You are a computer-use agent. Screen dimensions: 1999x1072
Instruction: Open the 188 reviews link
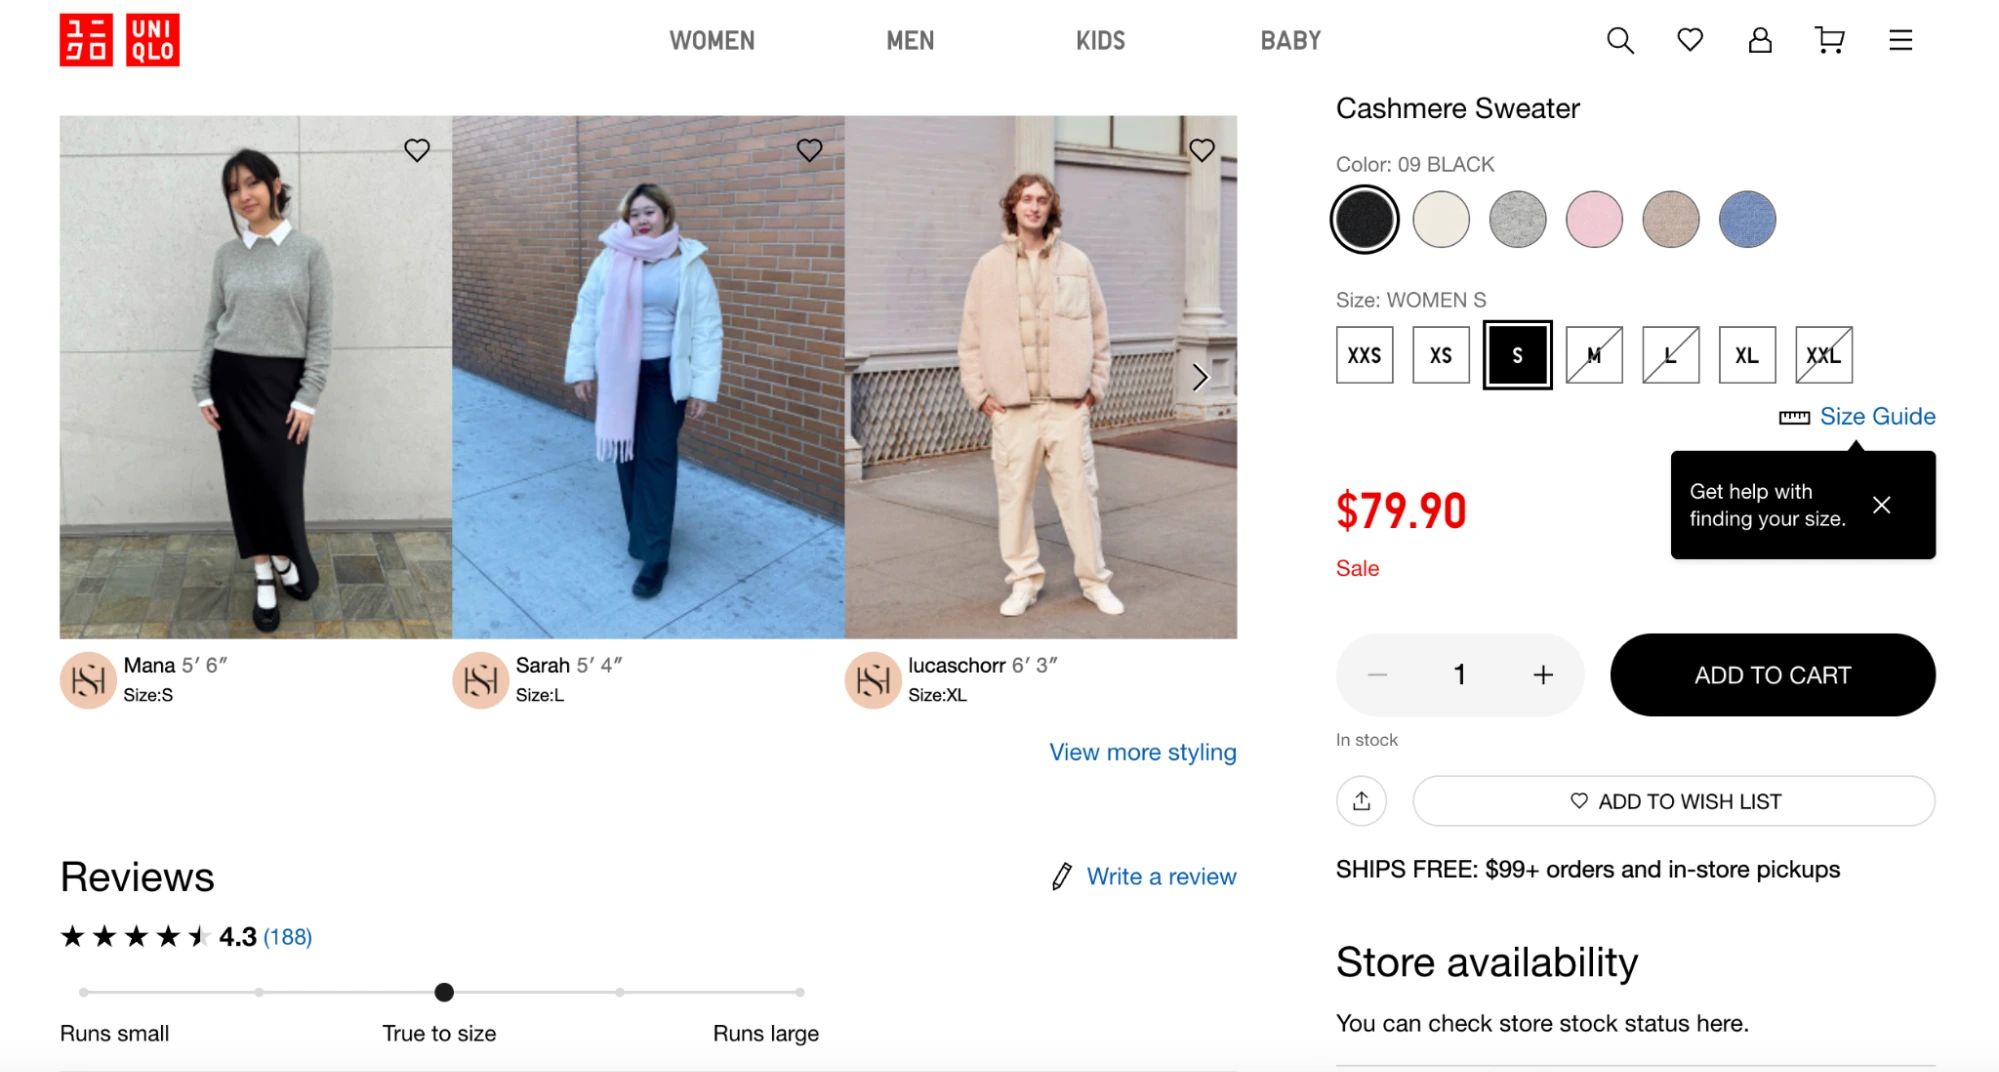(x=286, y=937)
